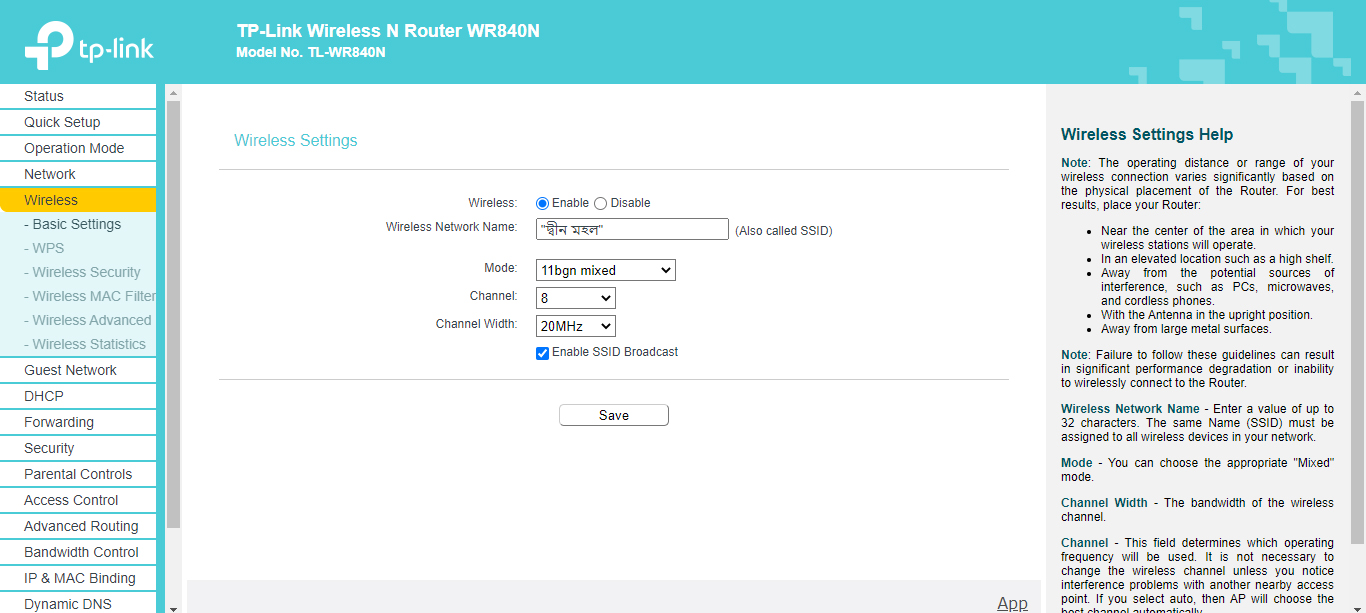This screenshot has height=613, width=1366.
Task: Open Wireless MAC Filter settings
Action: tap(93, 296)
